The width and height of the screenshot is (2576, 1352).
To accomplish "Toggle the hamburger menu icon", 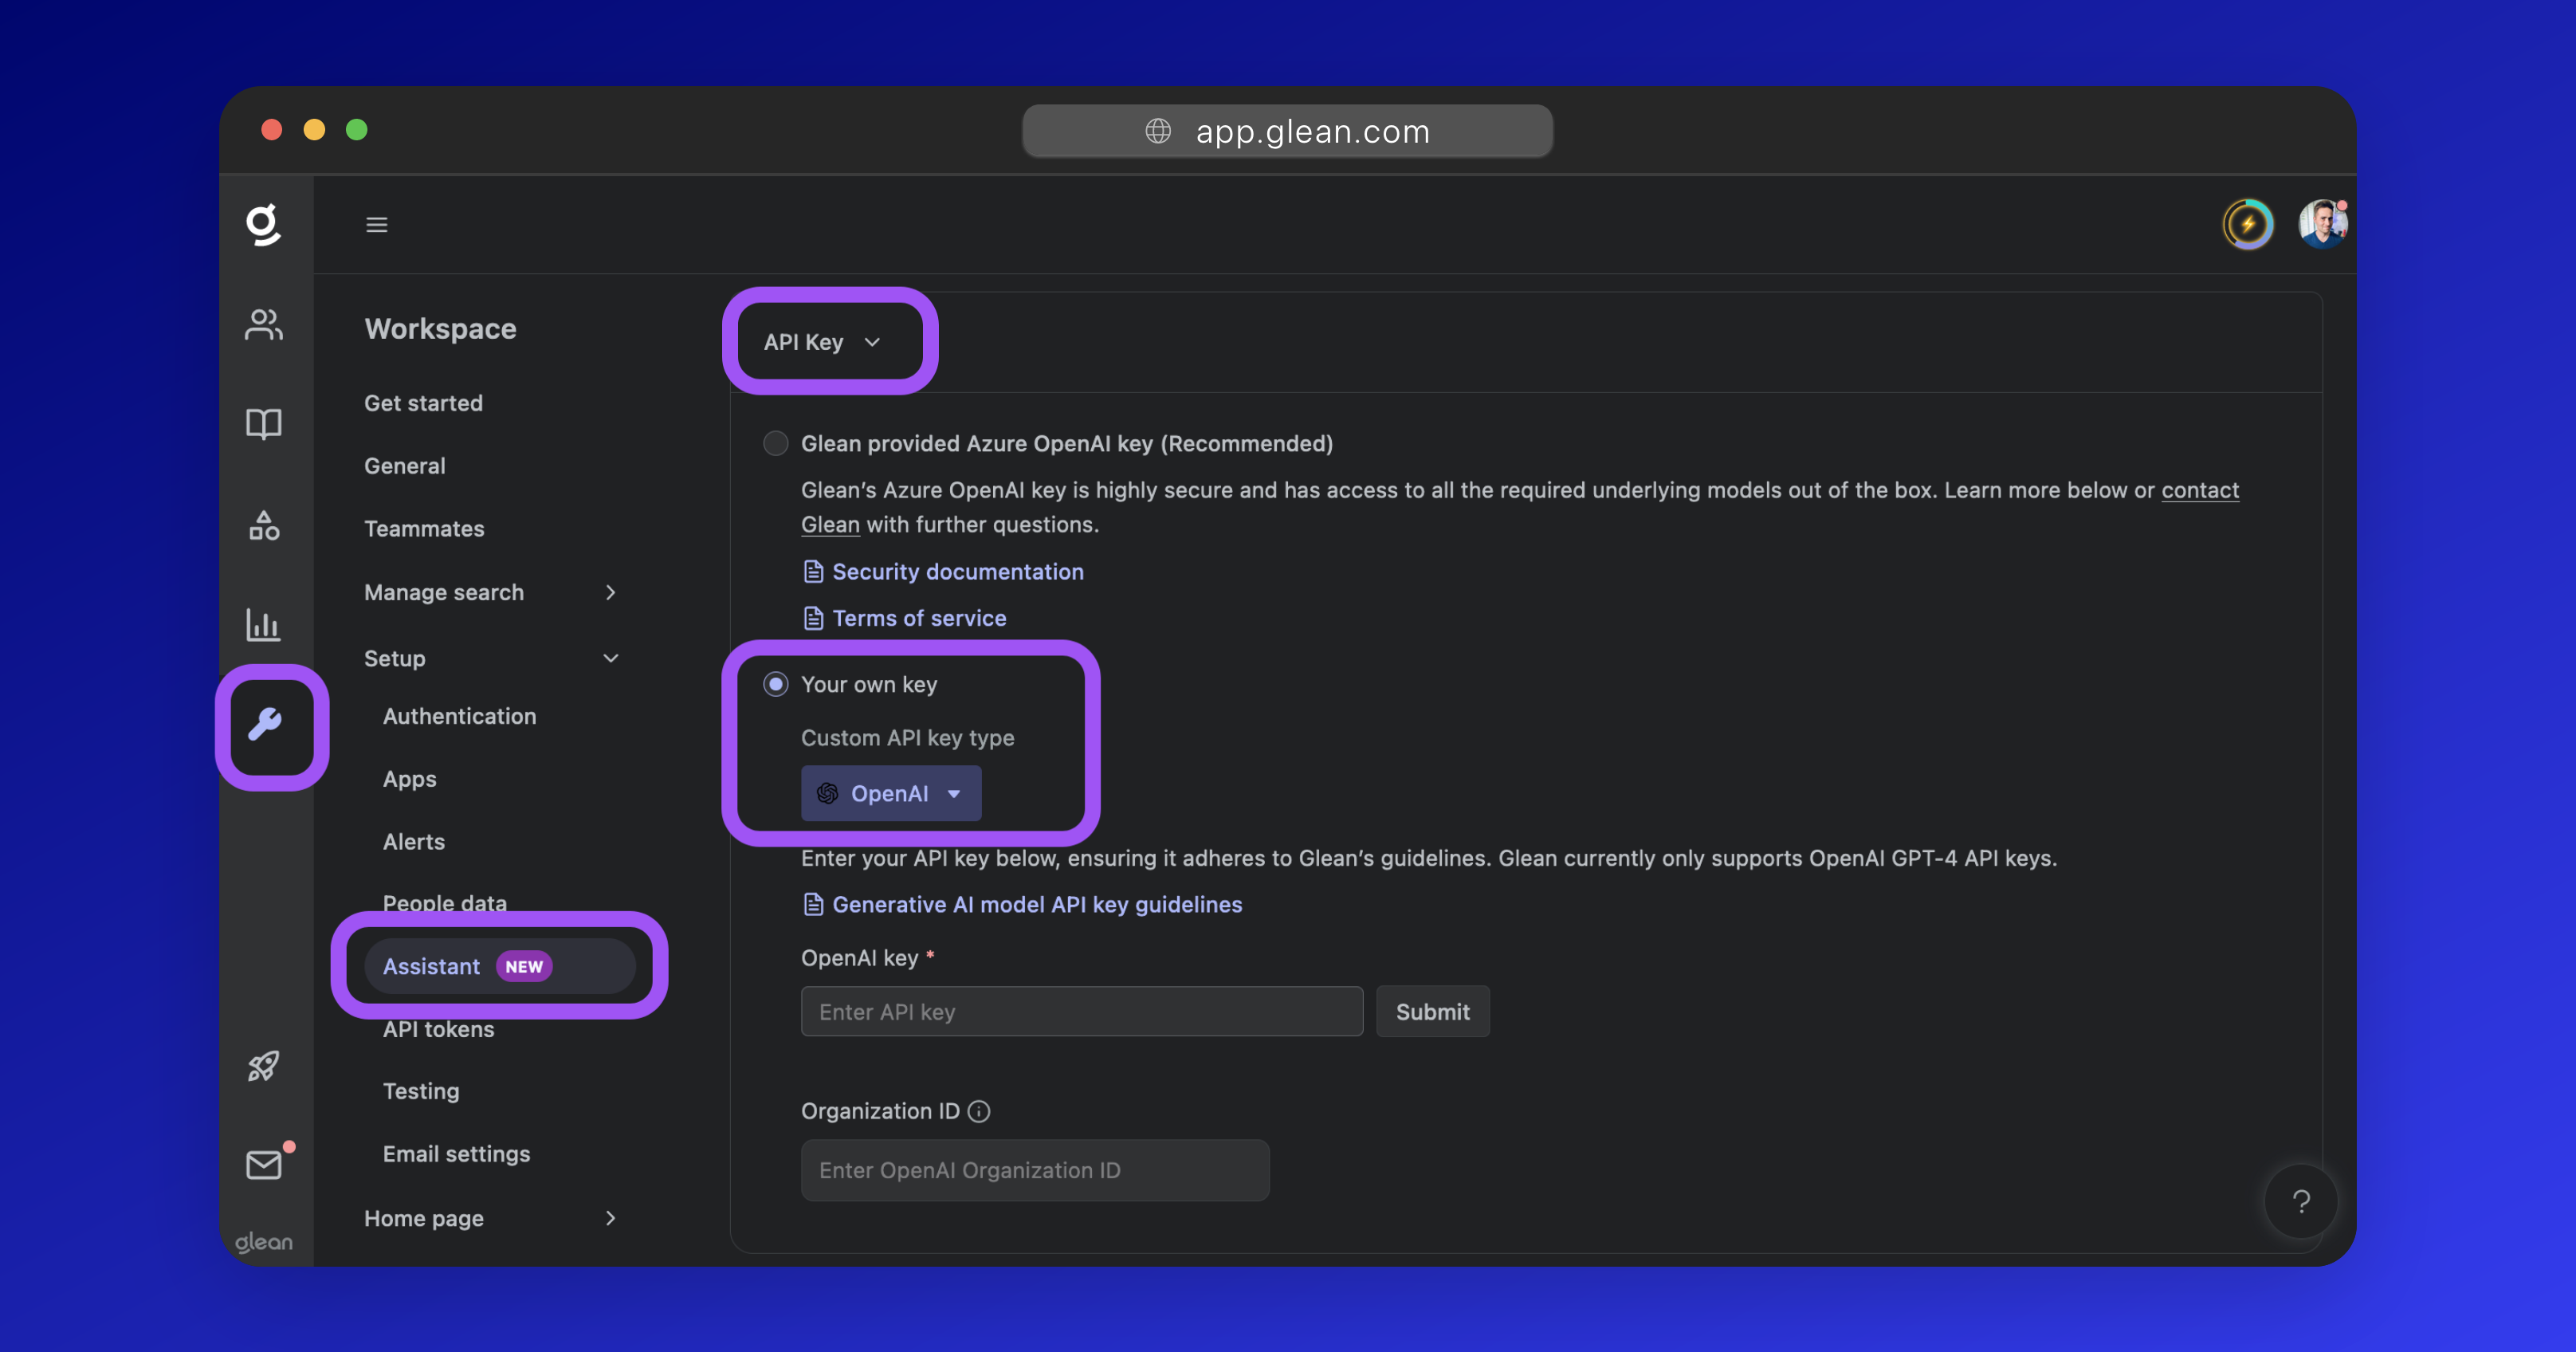I will (x=376, y=225).
